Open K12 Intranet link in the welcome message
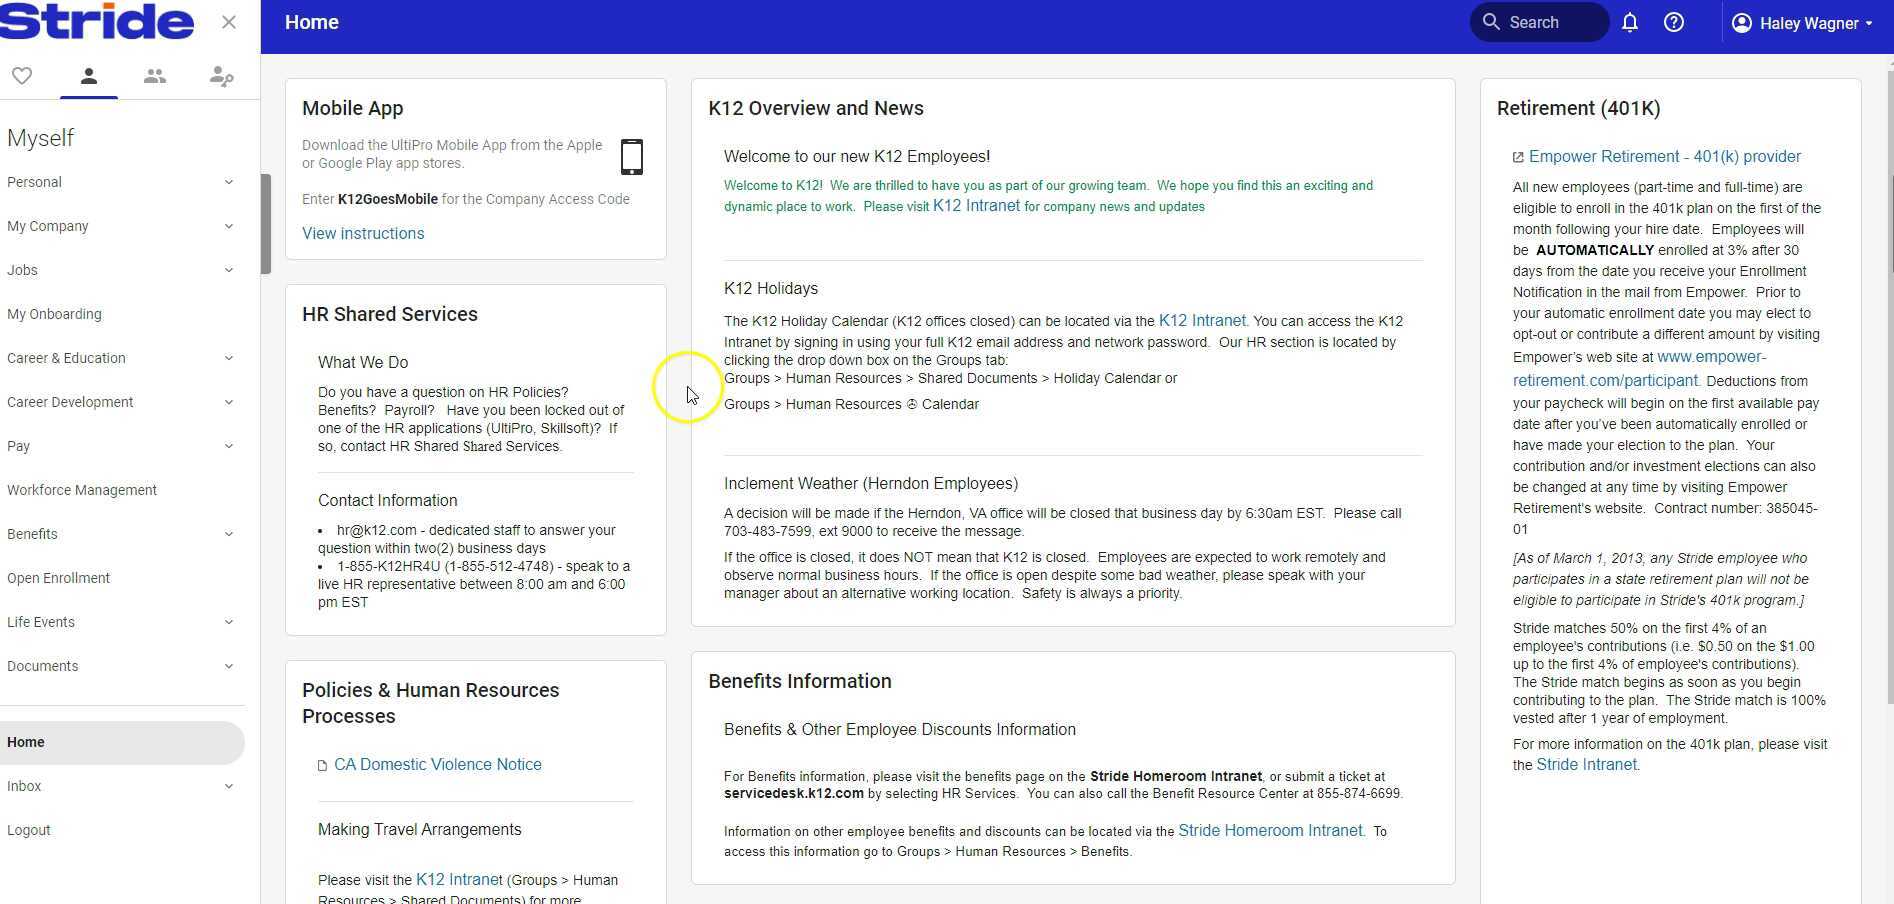 tap(976, 206)
